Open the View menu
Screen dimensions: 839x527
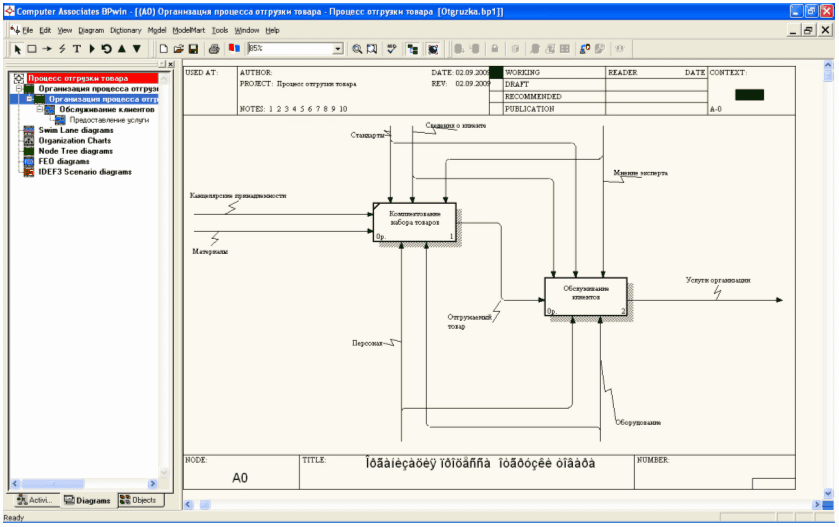(65, 30)
